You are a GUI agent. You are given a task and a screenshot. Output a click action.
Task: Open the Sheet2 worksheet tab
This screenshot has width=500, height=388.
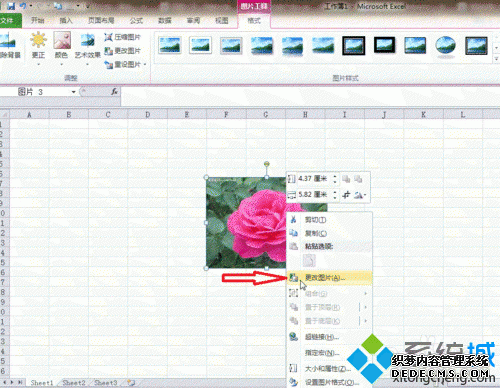74,383
